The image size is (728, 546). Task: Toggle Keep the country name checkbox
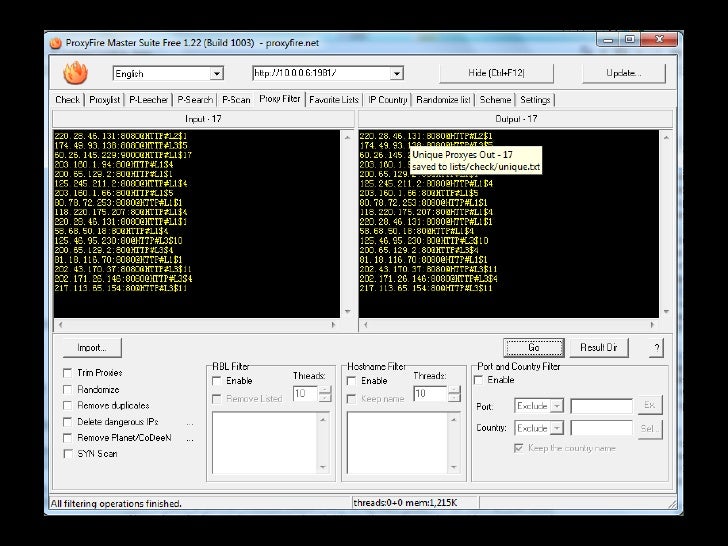point(519,448)
